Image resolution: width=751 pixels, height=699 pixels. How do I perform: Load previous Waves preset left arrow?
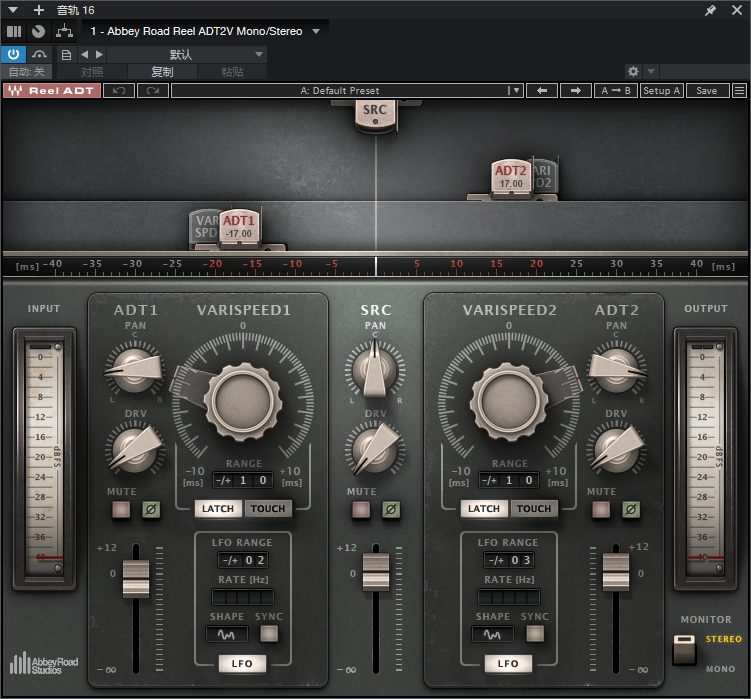pyautogui.click(x=542, y=91)
